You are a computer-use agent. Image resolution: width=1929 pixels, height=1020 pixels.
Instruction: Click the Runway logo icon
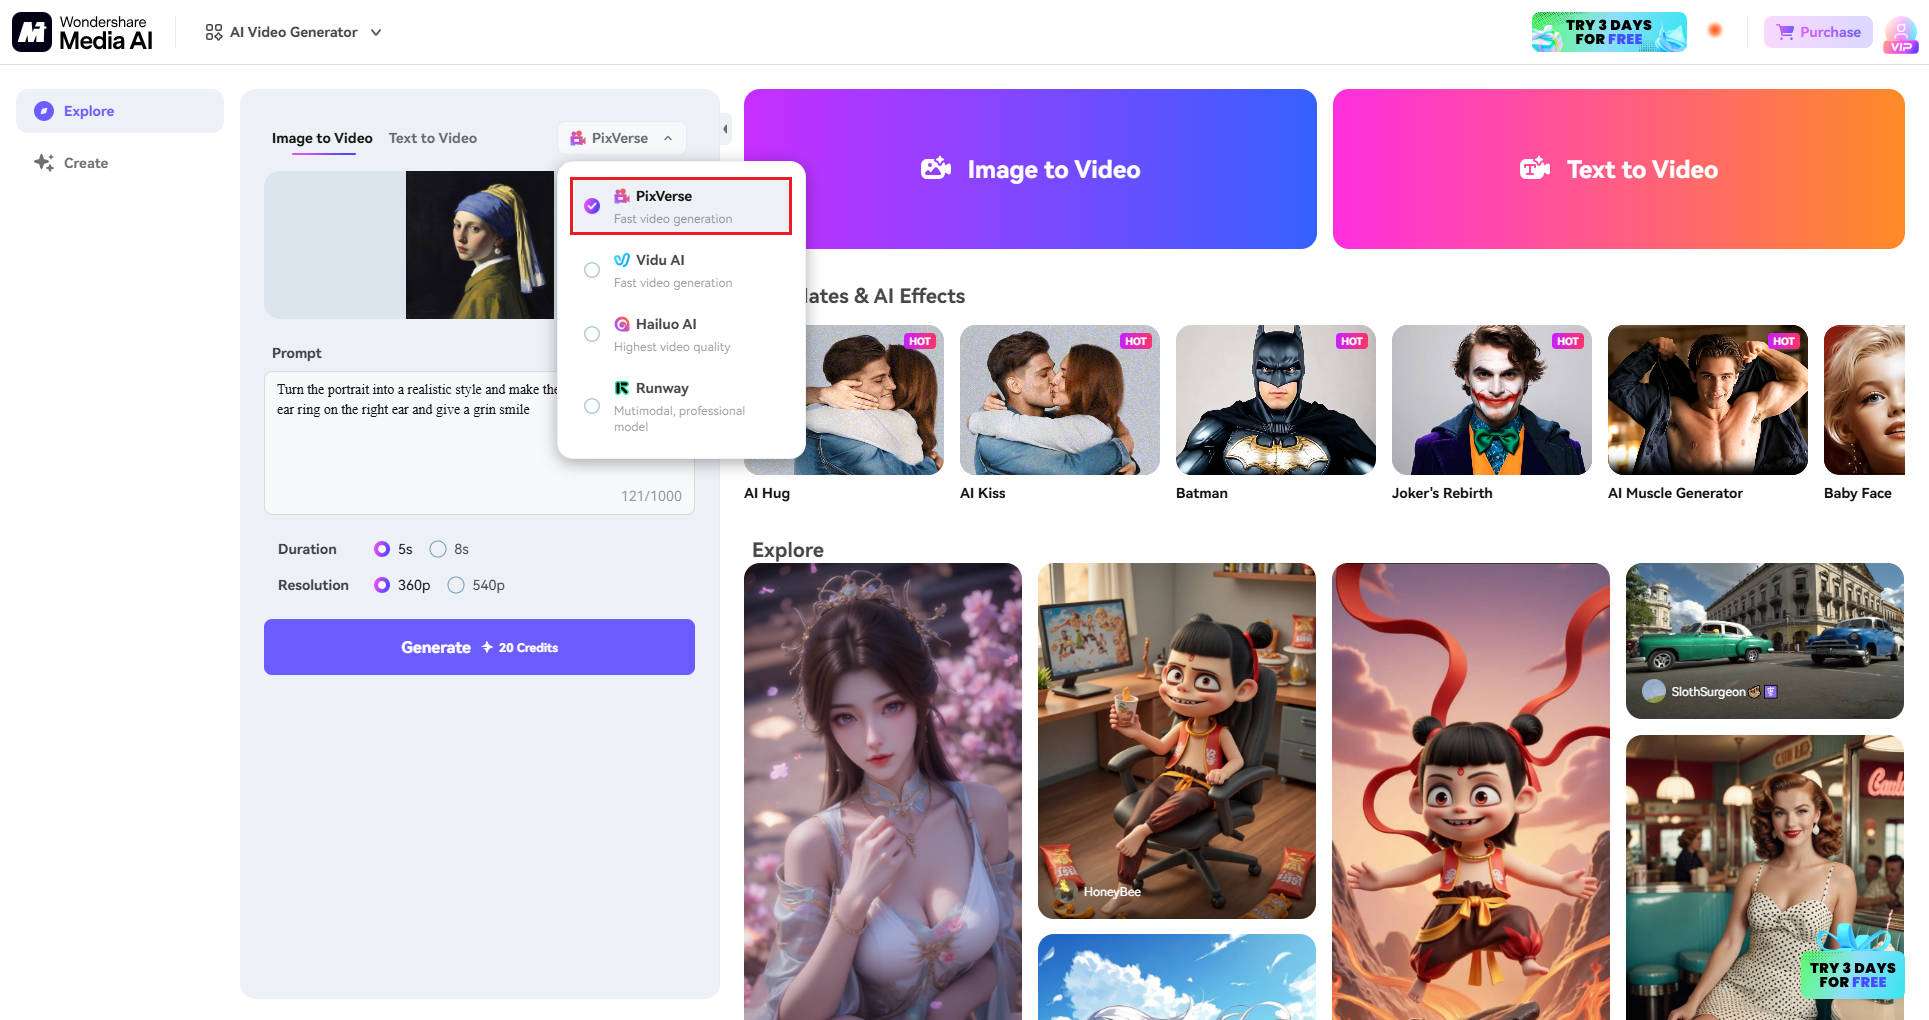coord(622,388)
